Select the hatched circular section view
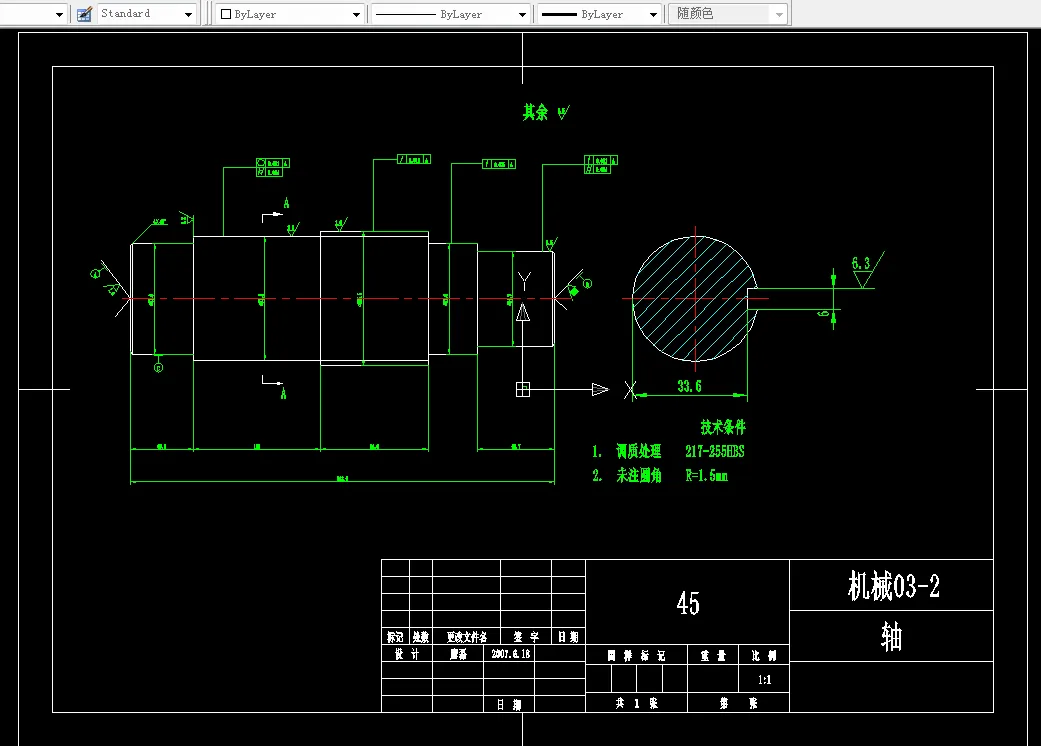This screenshot has height=746, width=1041. pyautogui.click(x=695, y=299)
